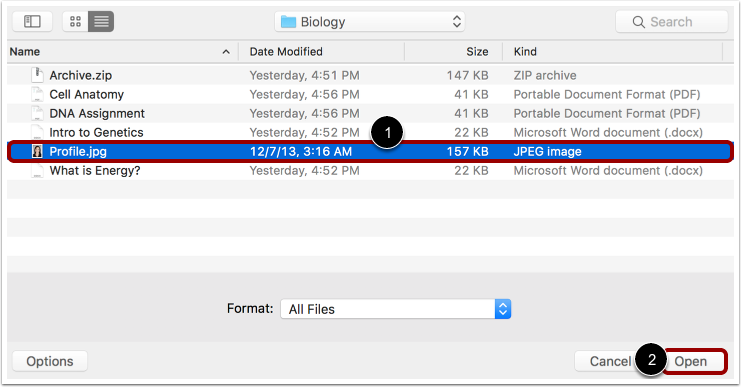Click the Open button

pos(690,361)
